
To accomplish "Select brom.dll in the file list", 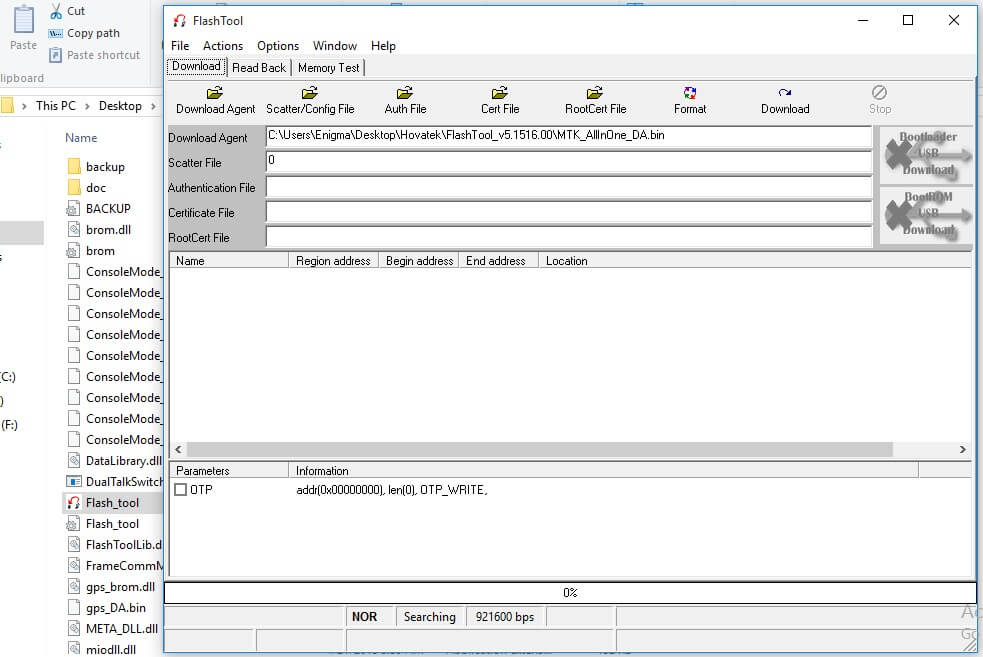I will [100, 229].
